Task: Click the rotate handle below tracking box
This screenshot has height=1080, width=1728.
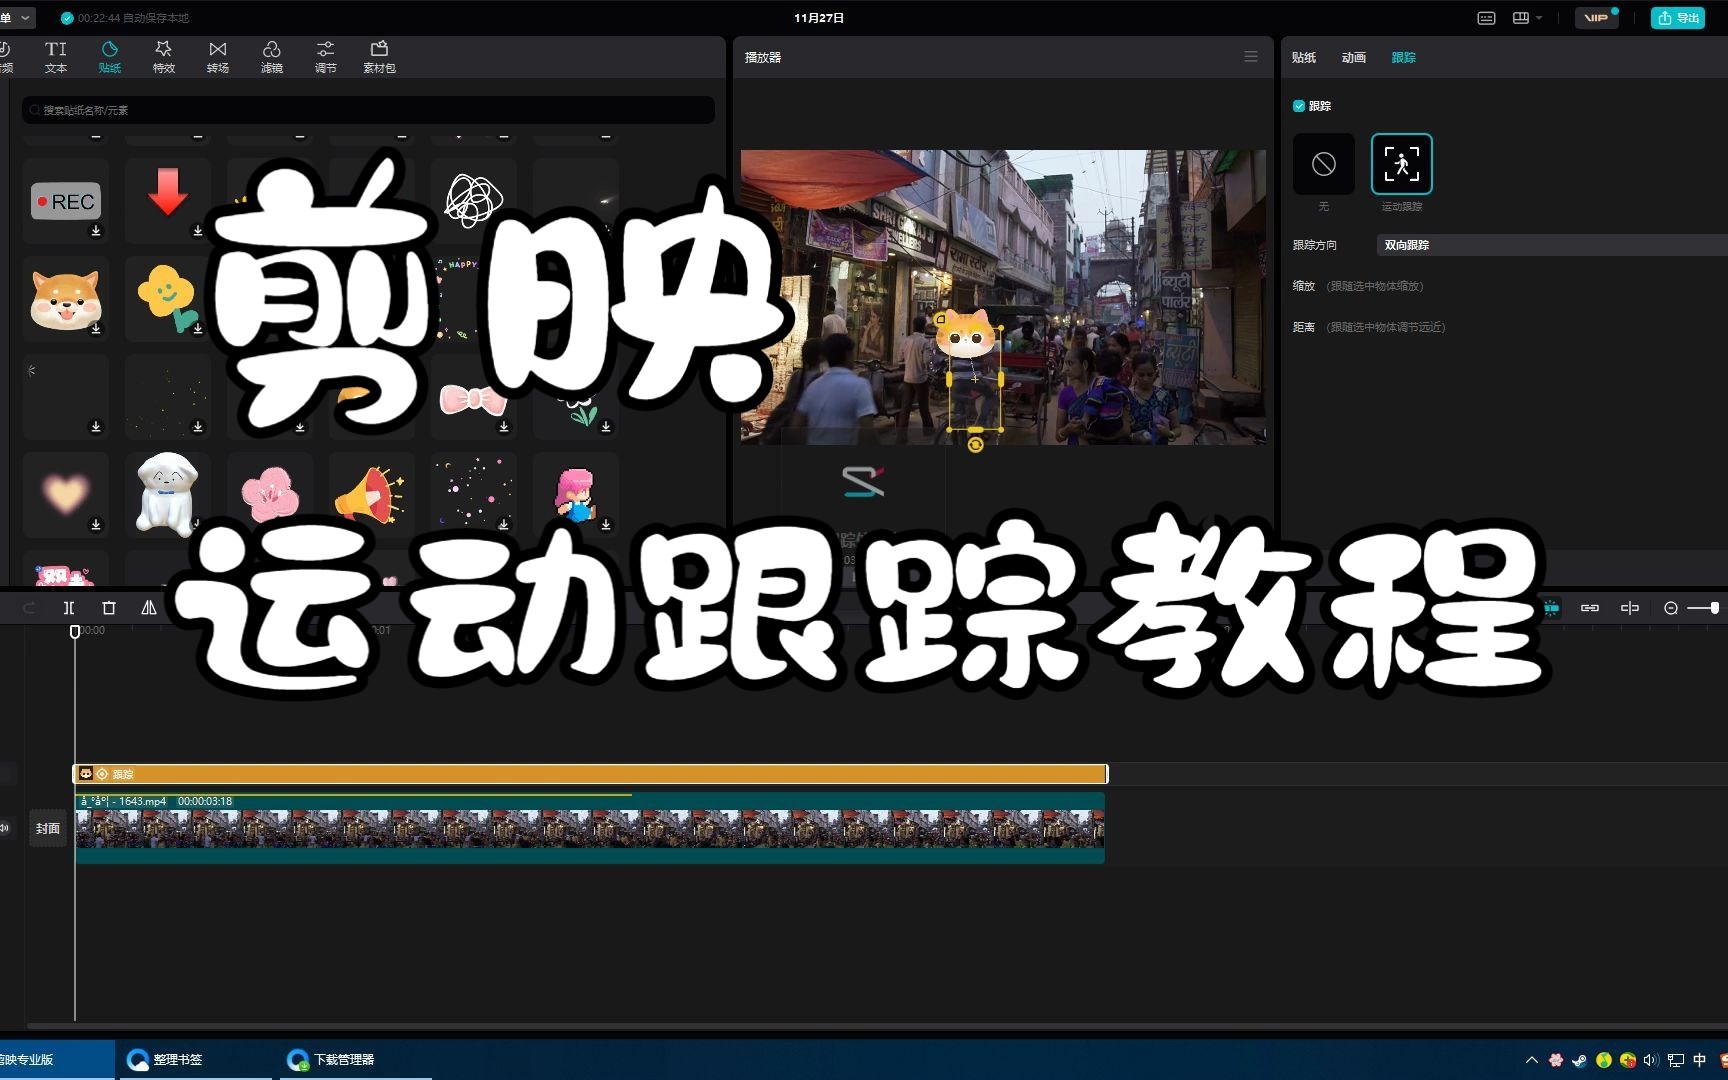Action: point(976,445)
